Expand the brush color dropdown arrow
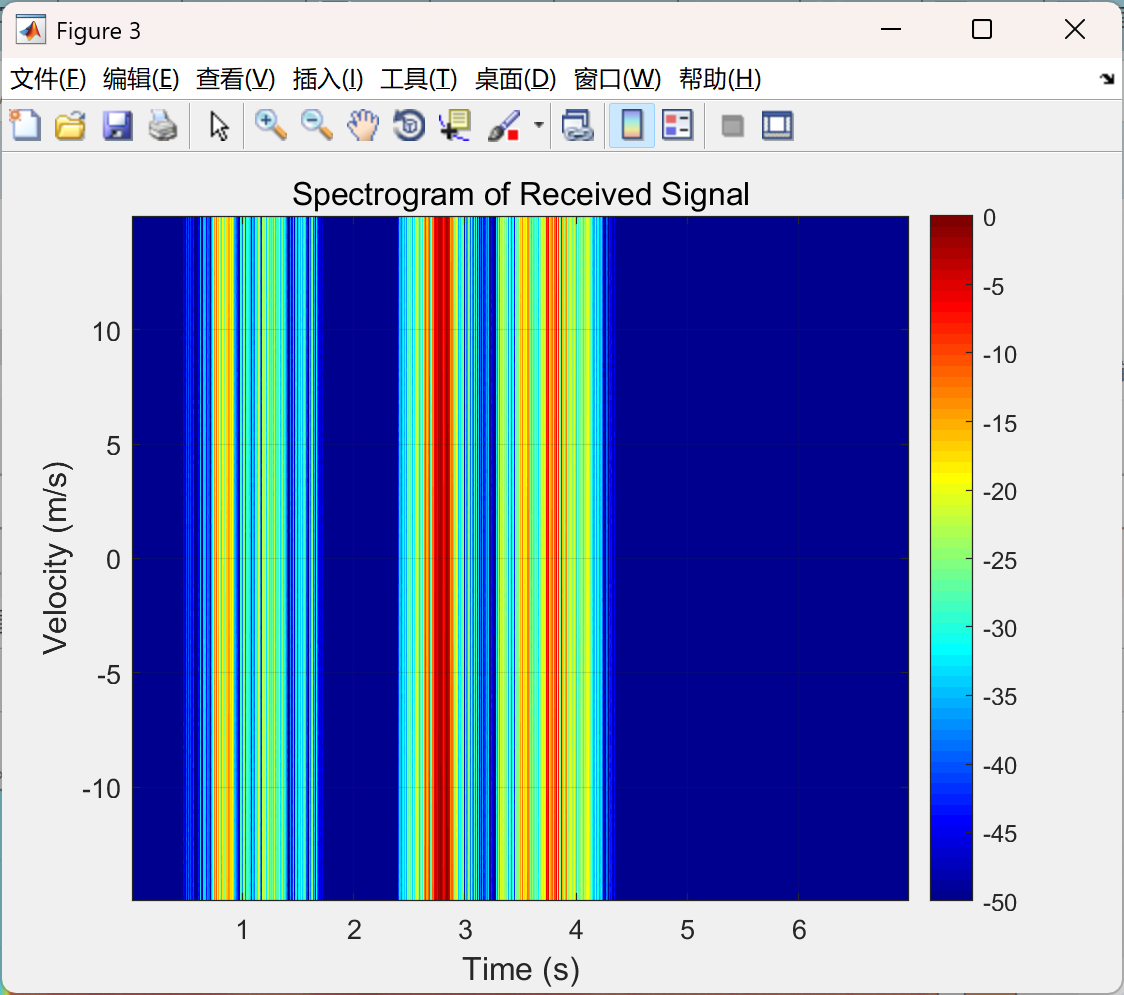The image size is (1124, 995). [x=539, y=125]
